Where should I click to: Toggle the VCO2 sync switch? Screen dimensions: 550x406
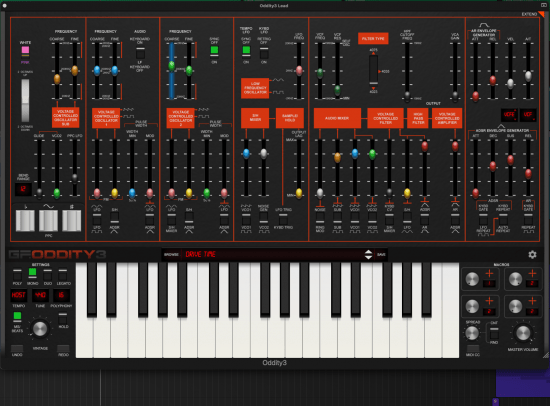(x=214, y=51)
